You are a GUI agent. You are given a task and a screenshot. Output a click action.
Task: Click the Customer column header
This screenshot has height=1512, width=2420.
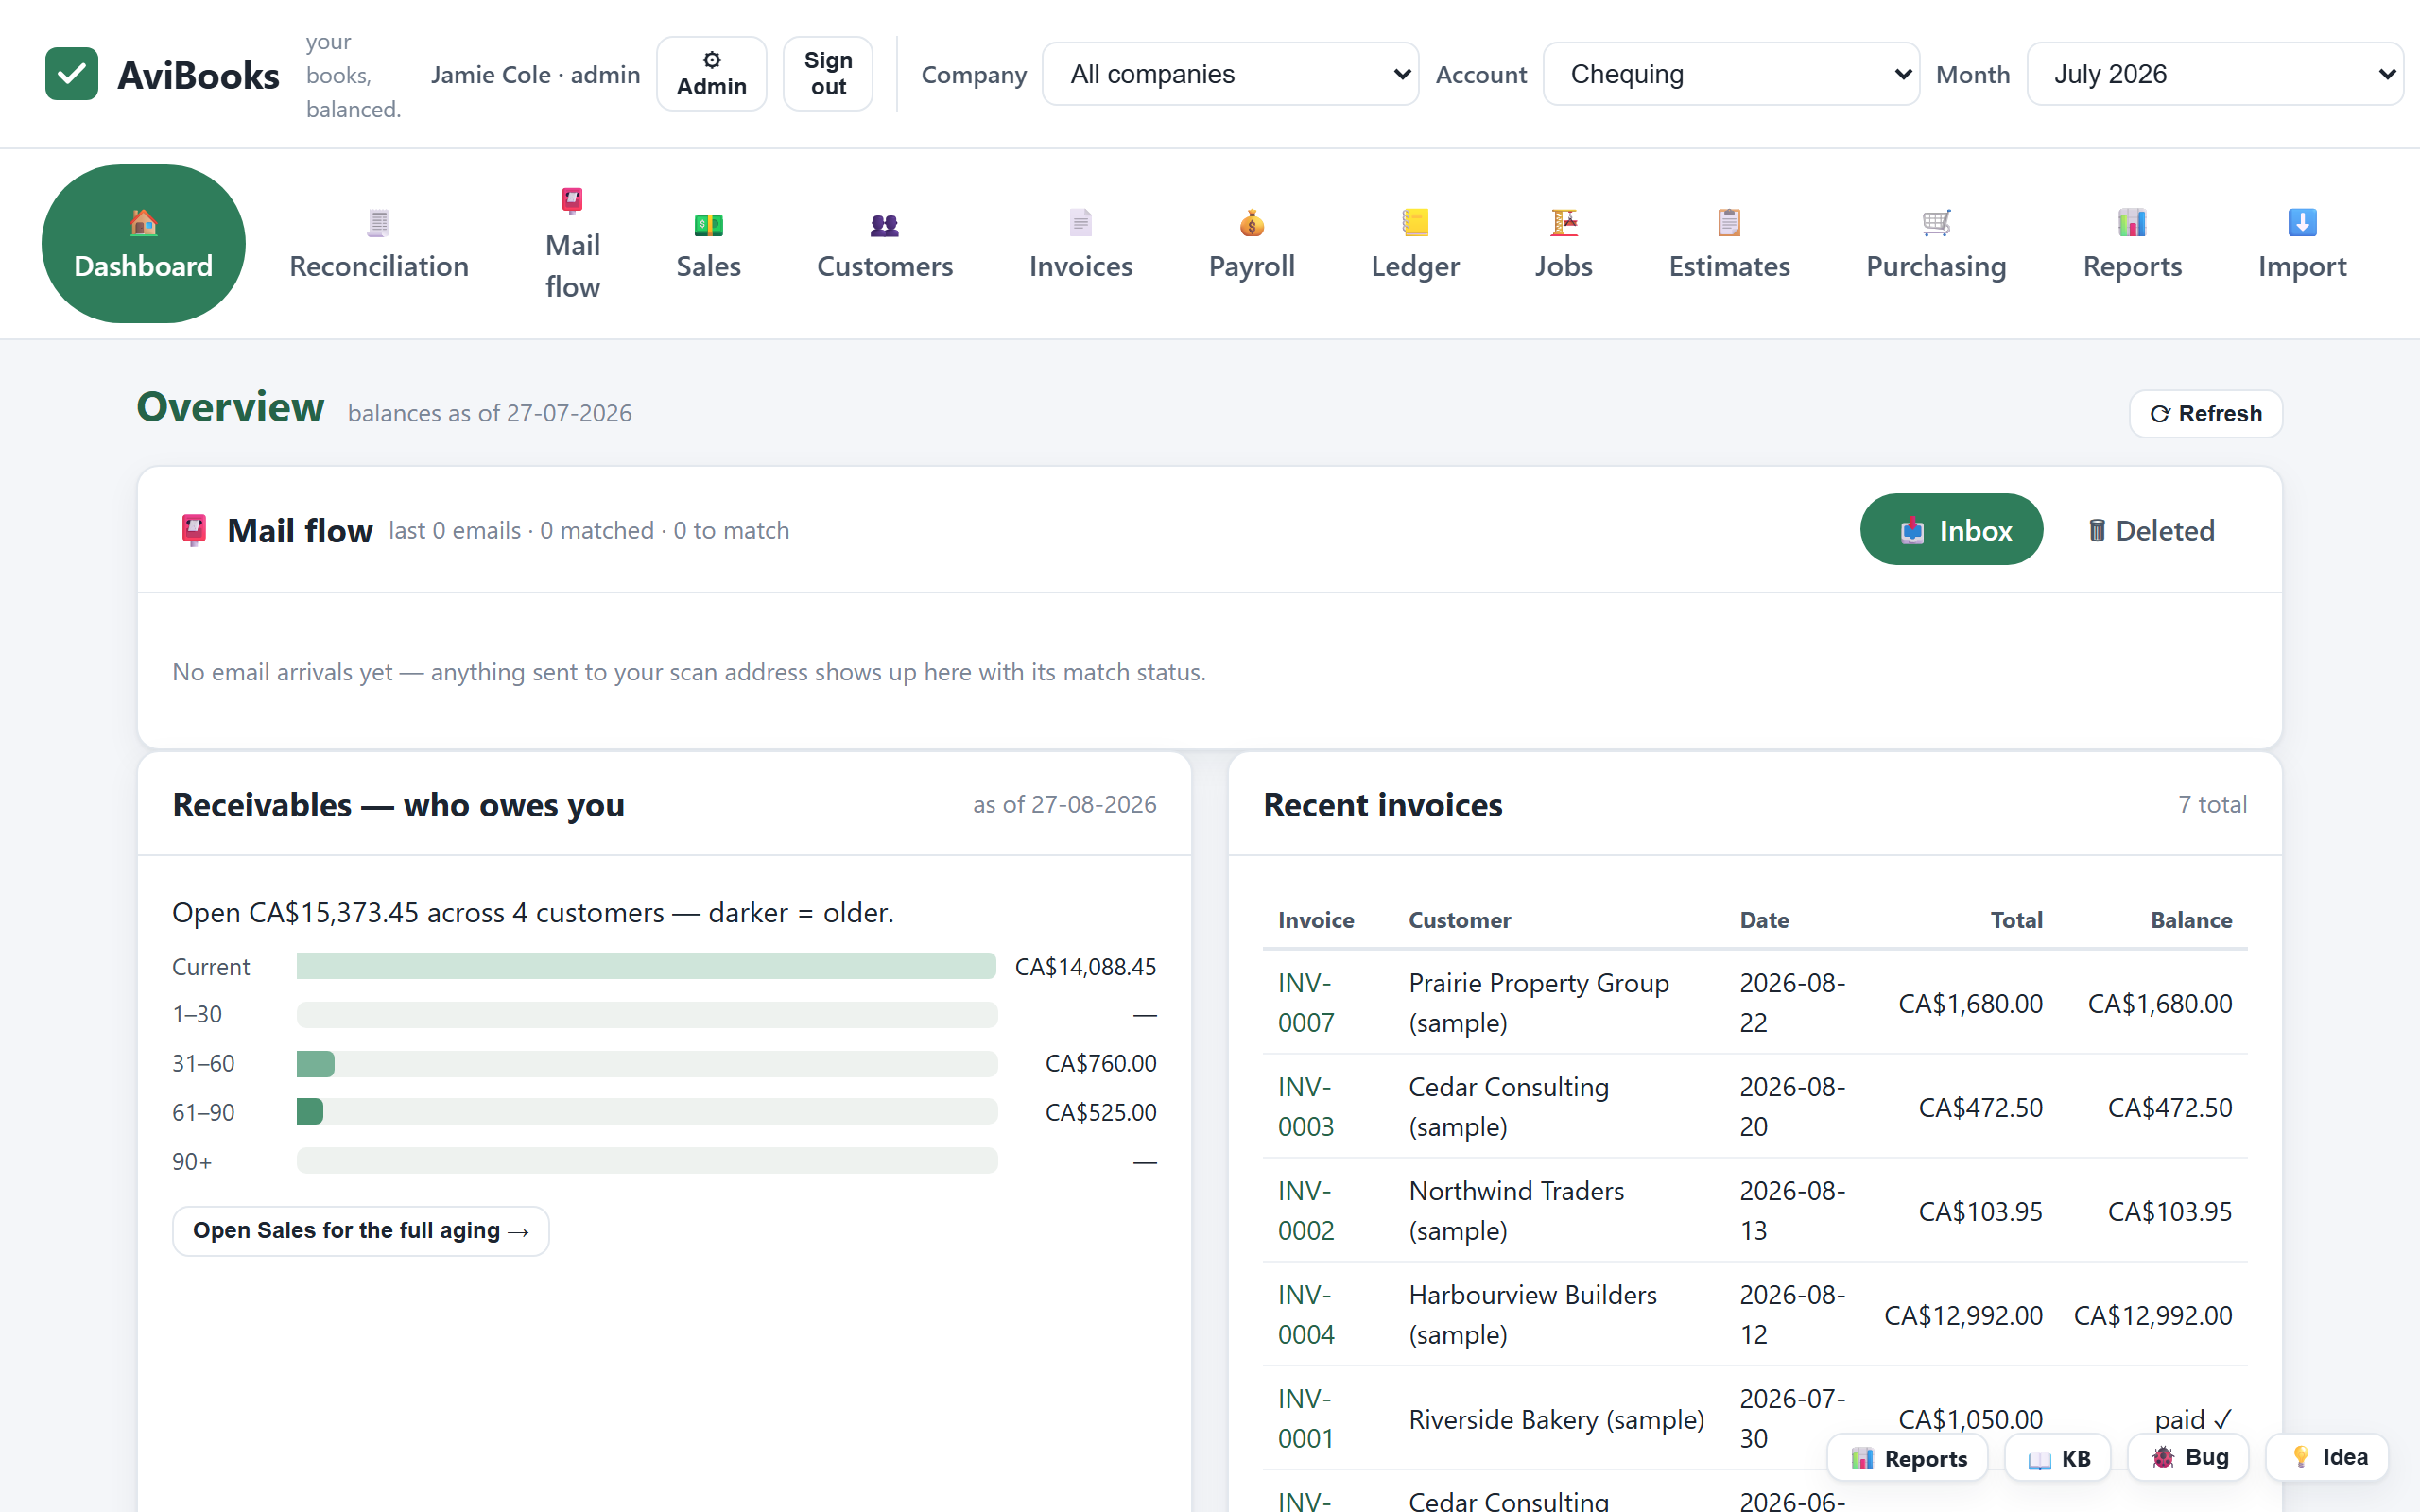(x=1459, y=920)
